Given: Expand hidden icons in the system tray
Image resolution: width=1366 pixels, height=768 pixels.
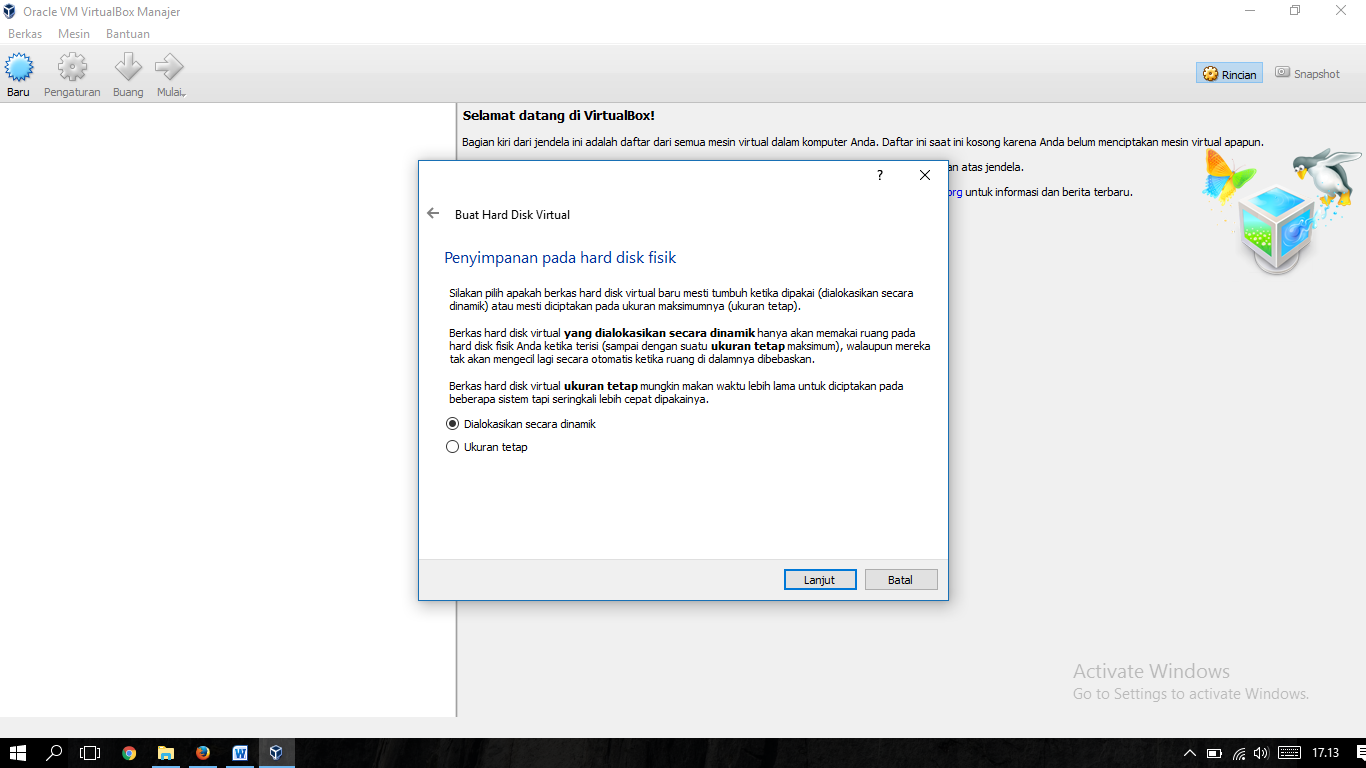Looking at the screenshot, I should (1190, 755).
